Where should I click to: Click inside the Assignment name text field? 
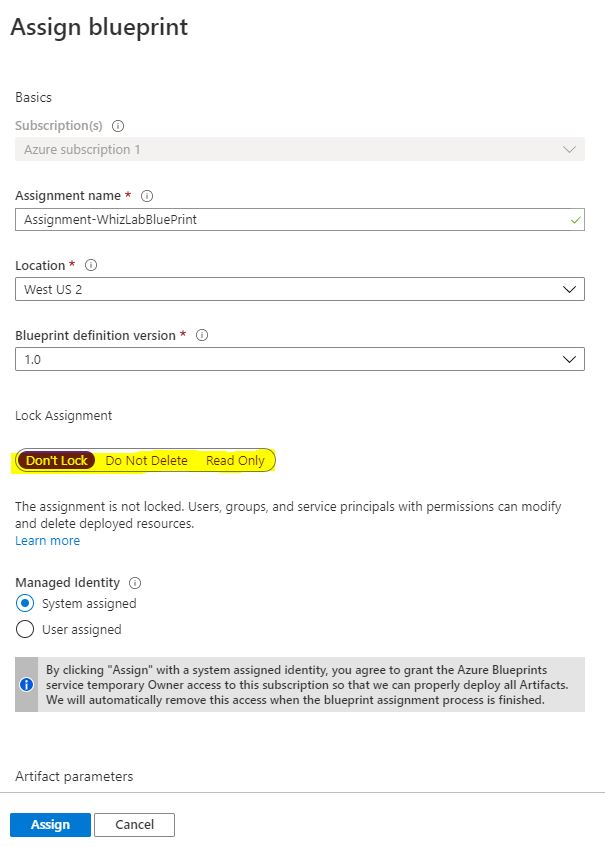[300, 220]
